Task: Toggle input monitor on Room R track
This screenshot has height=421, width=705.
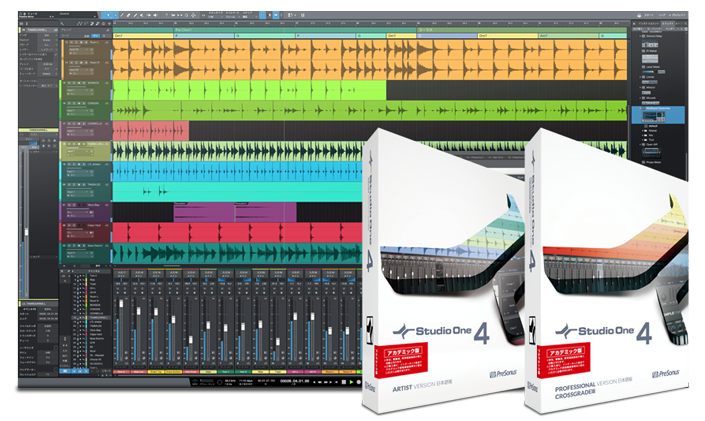Action: pos(86,63)
